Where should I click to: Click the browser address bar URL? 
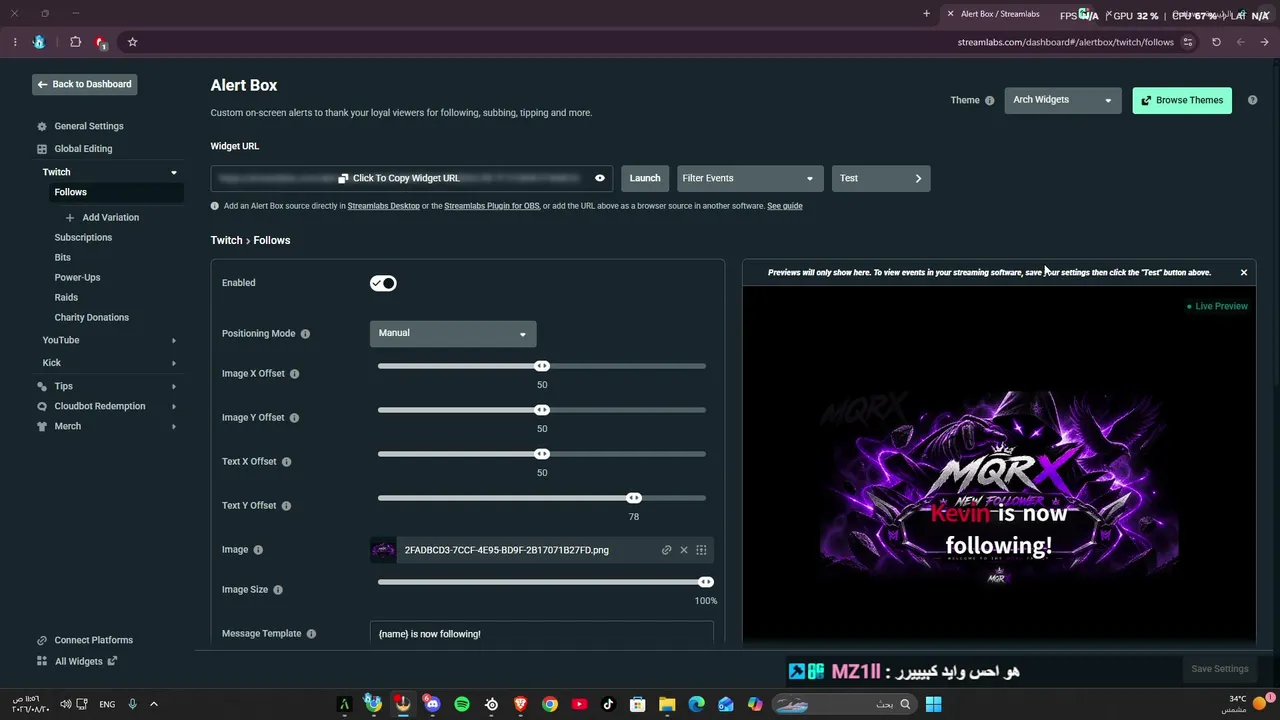pyautogui.click(x=1066, y=42)
